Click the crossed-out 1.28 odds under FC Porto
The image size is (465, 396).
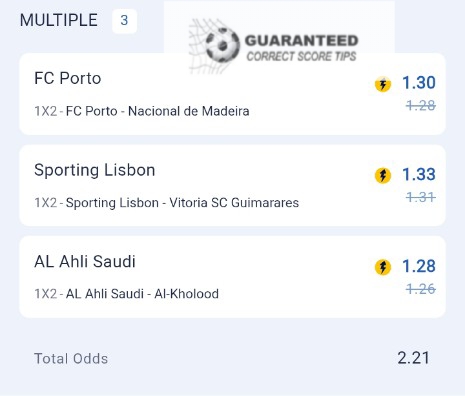point(421,106)
